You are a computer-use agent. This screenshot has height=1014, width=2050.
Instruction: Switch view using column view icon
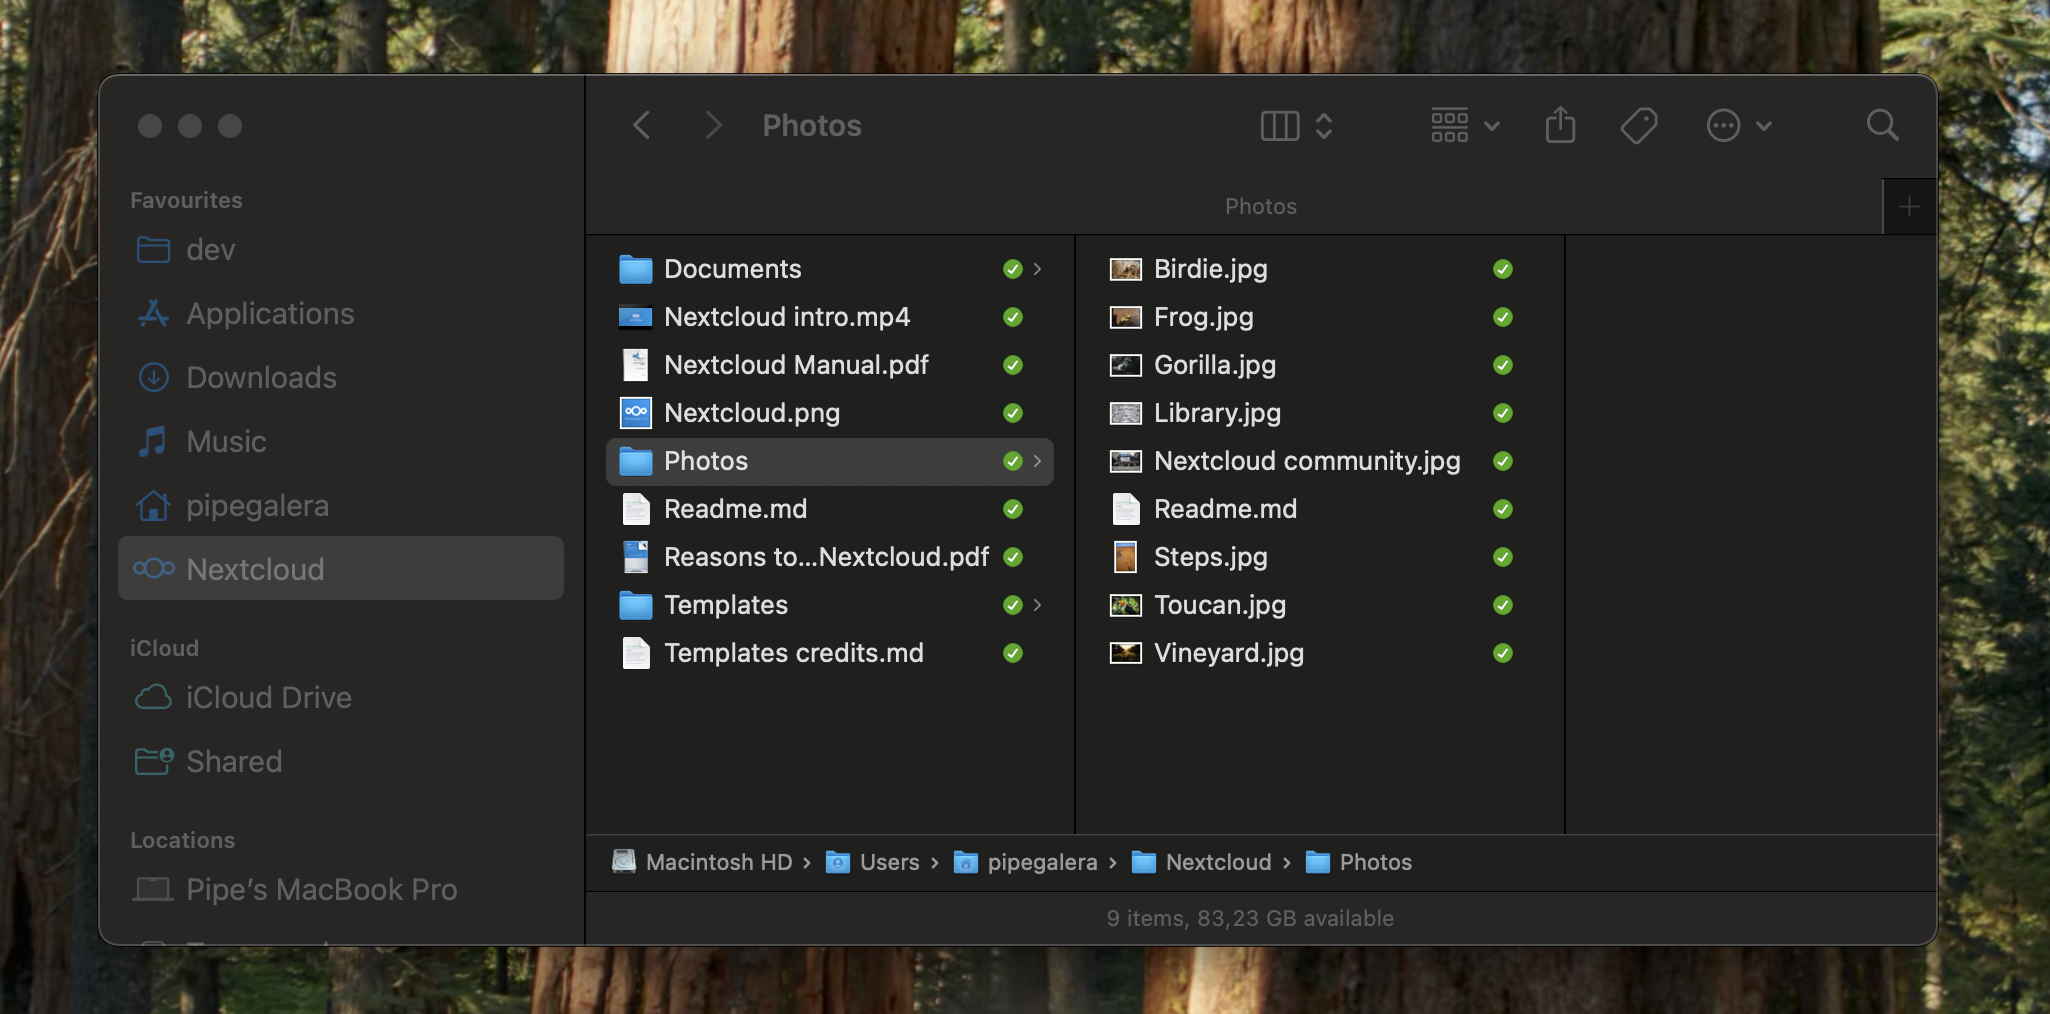pyautogui.click(x=1280, y=126)
